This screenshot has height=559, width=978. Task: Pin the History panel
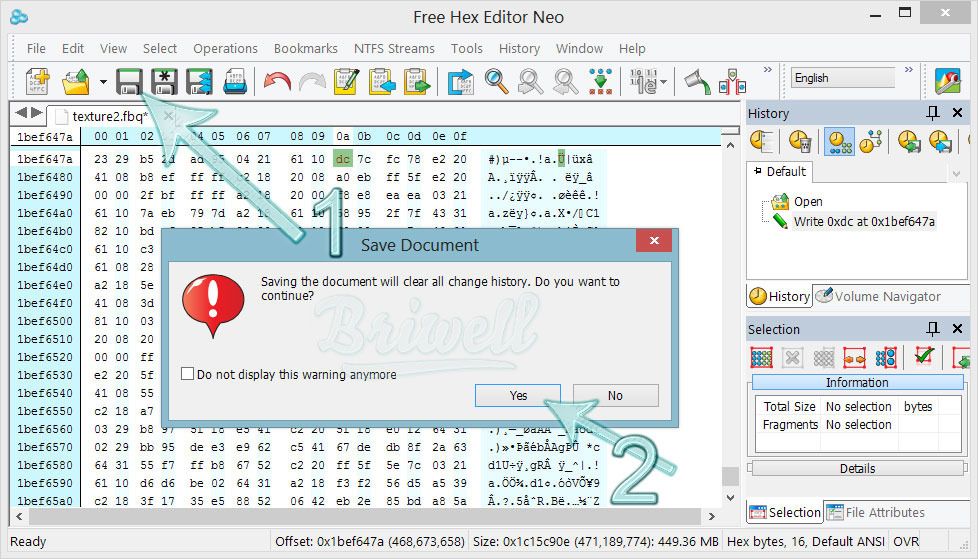[932, 113]
